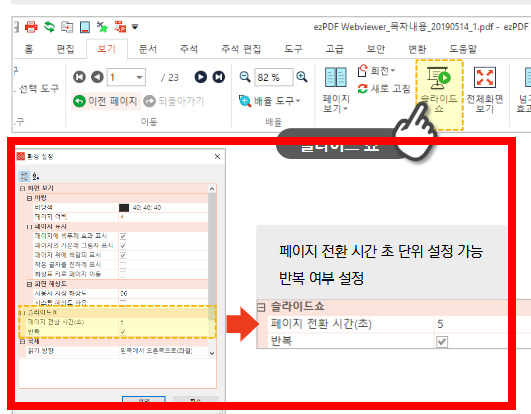Enable the fifth 페이지 표시 checkbox

[123, 274]
